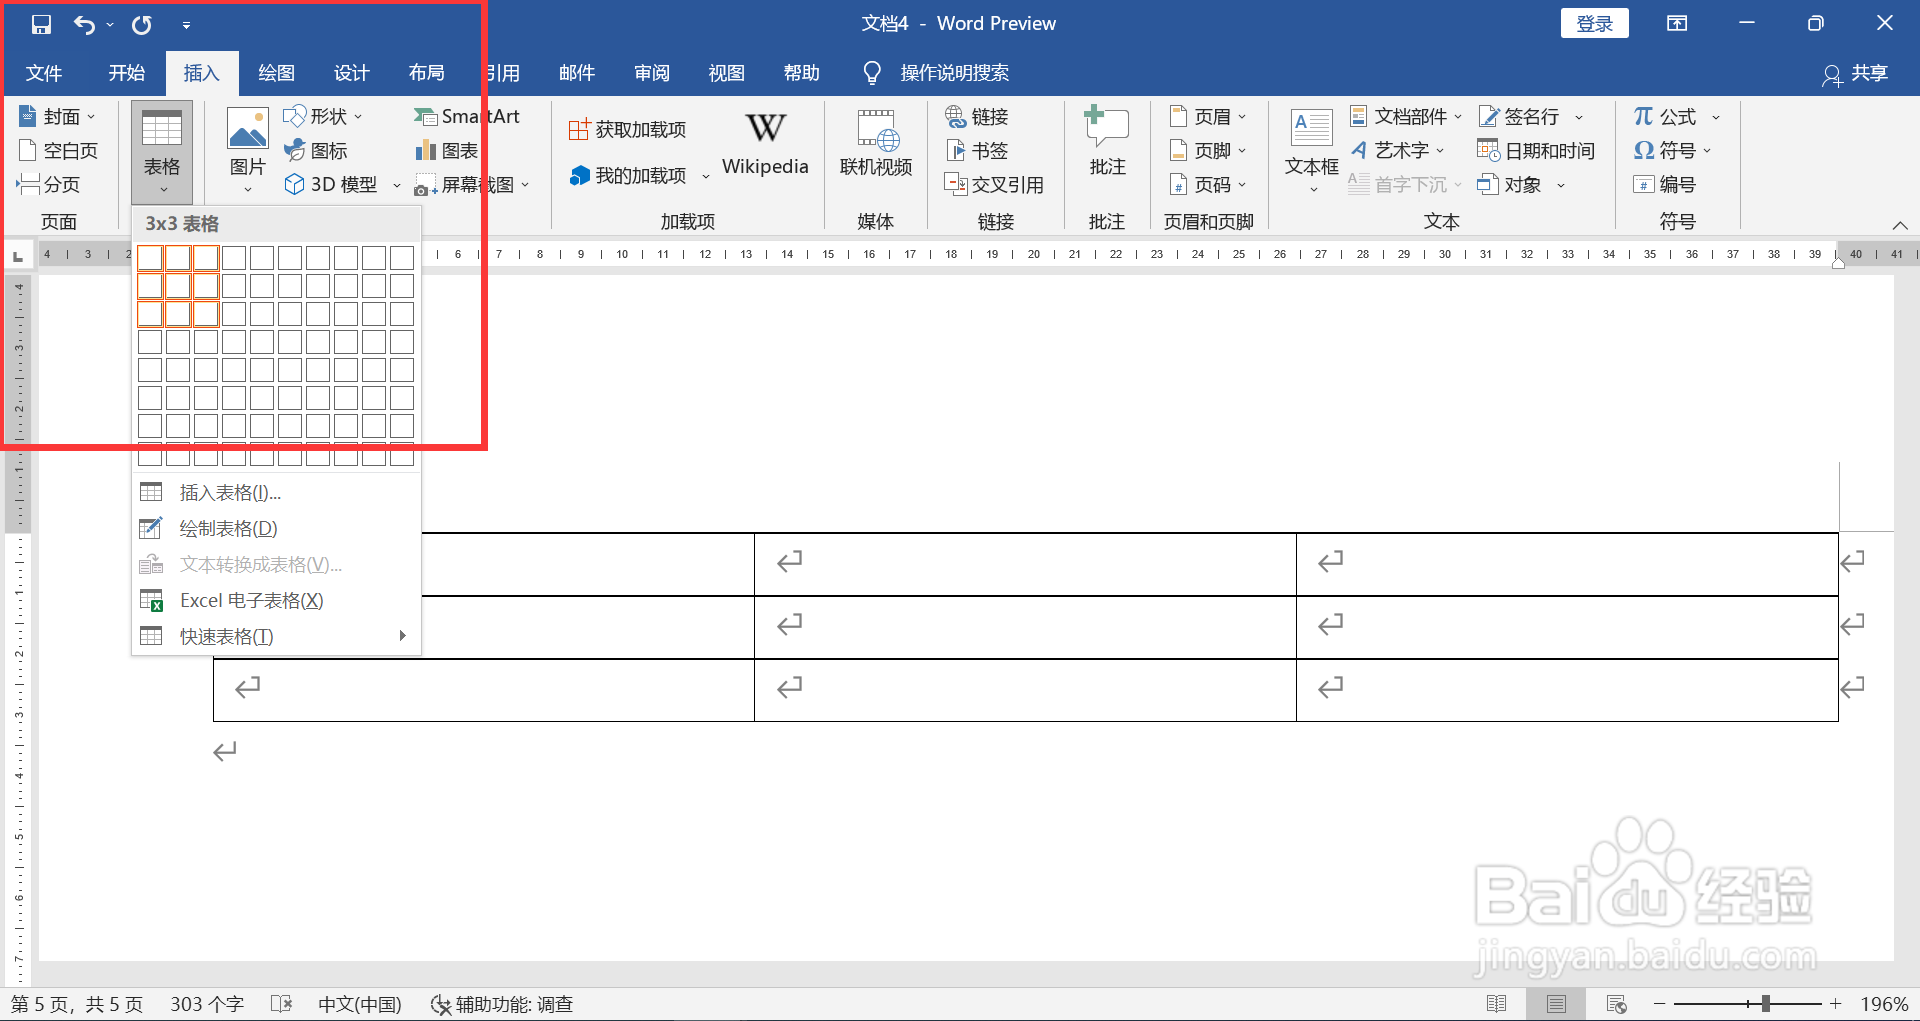Screen dimensions: 1920x1021
Task: Open the 视图 View tab
Action: click(726, 72)
